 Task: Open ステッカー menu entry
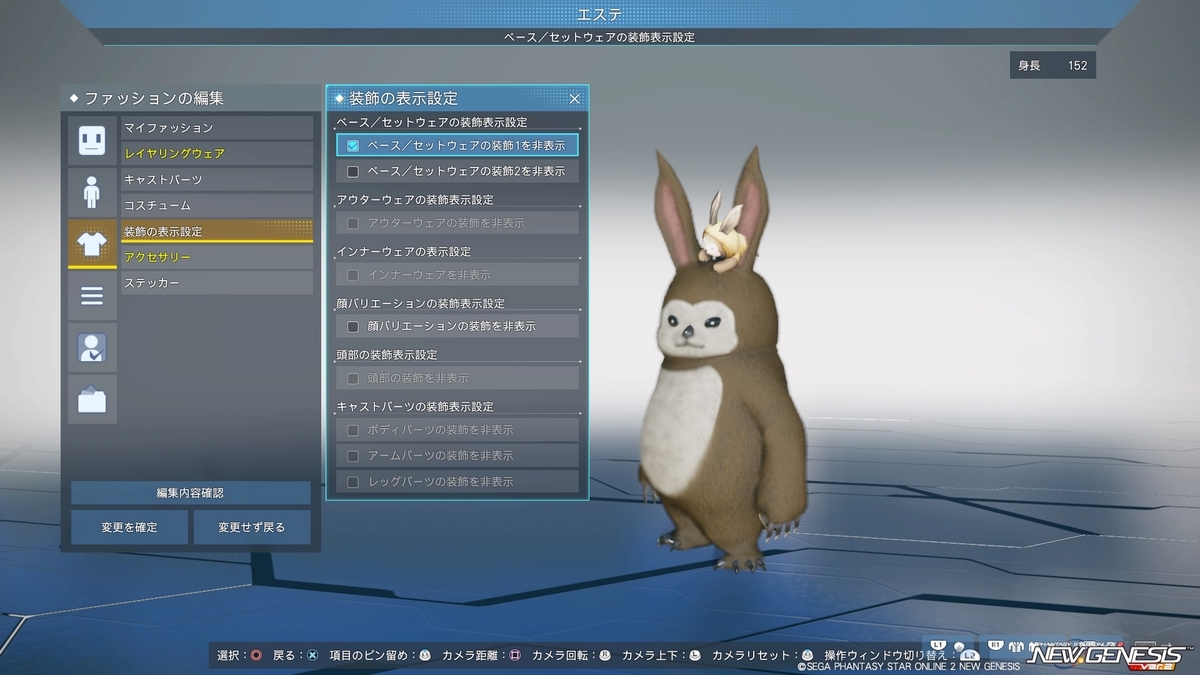[217, 284]
